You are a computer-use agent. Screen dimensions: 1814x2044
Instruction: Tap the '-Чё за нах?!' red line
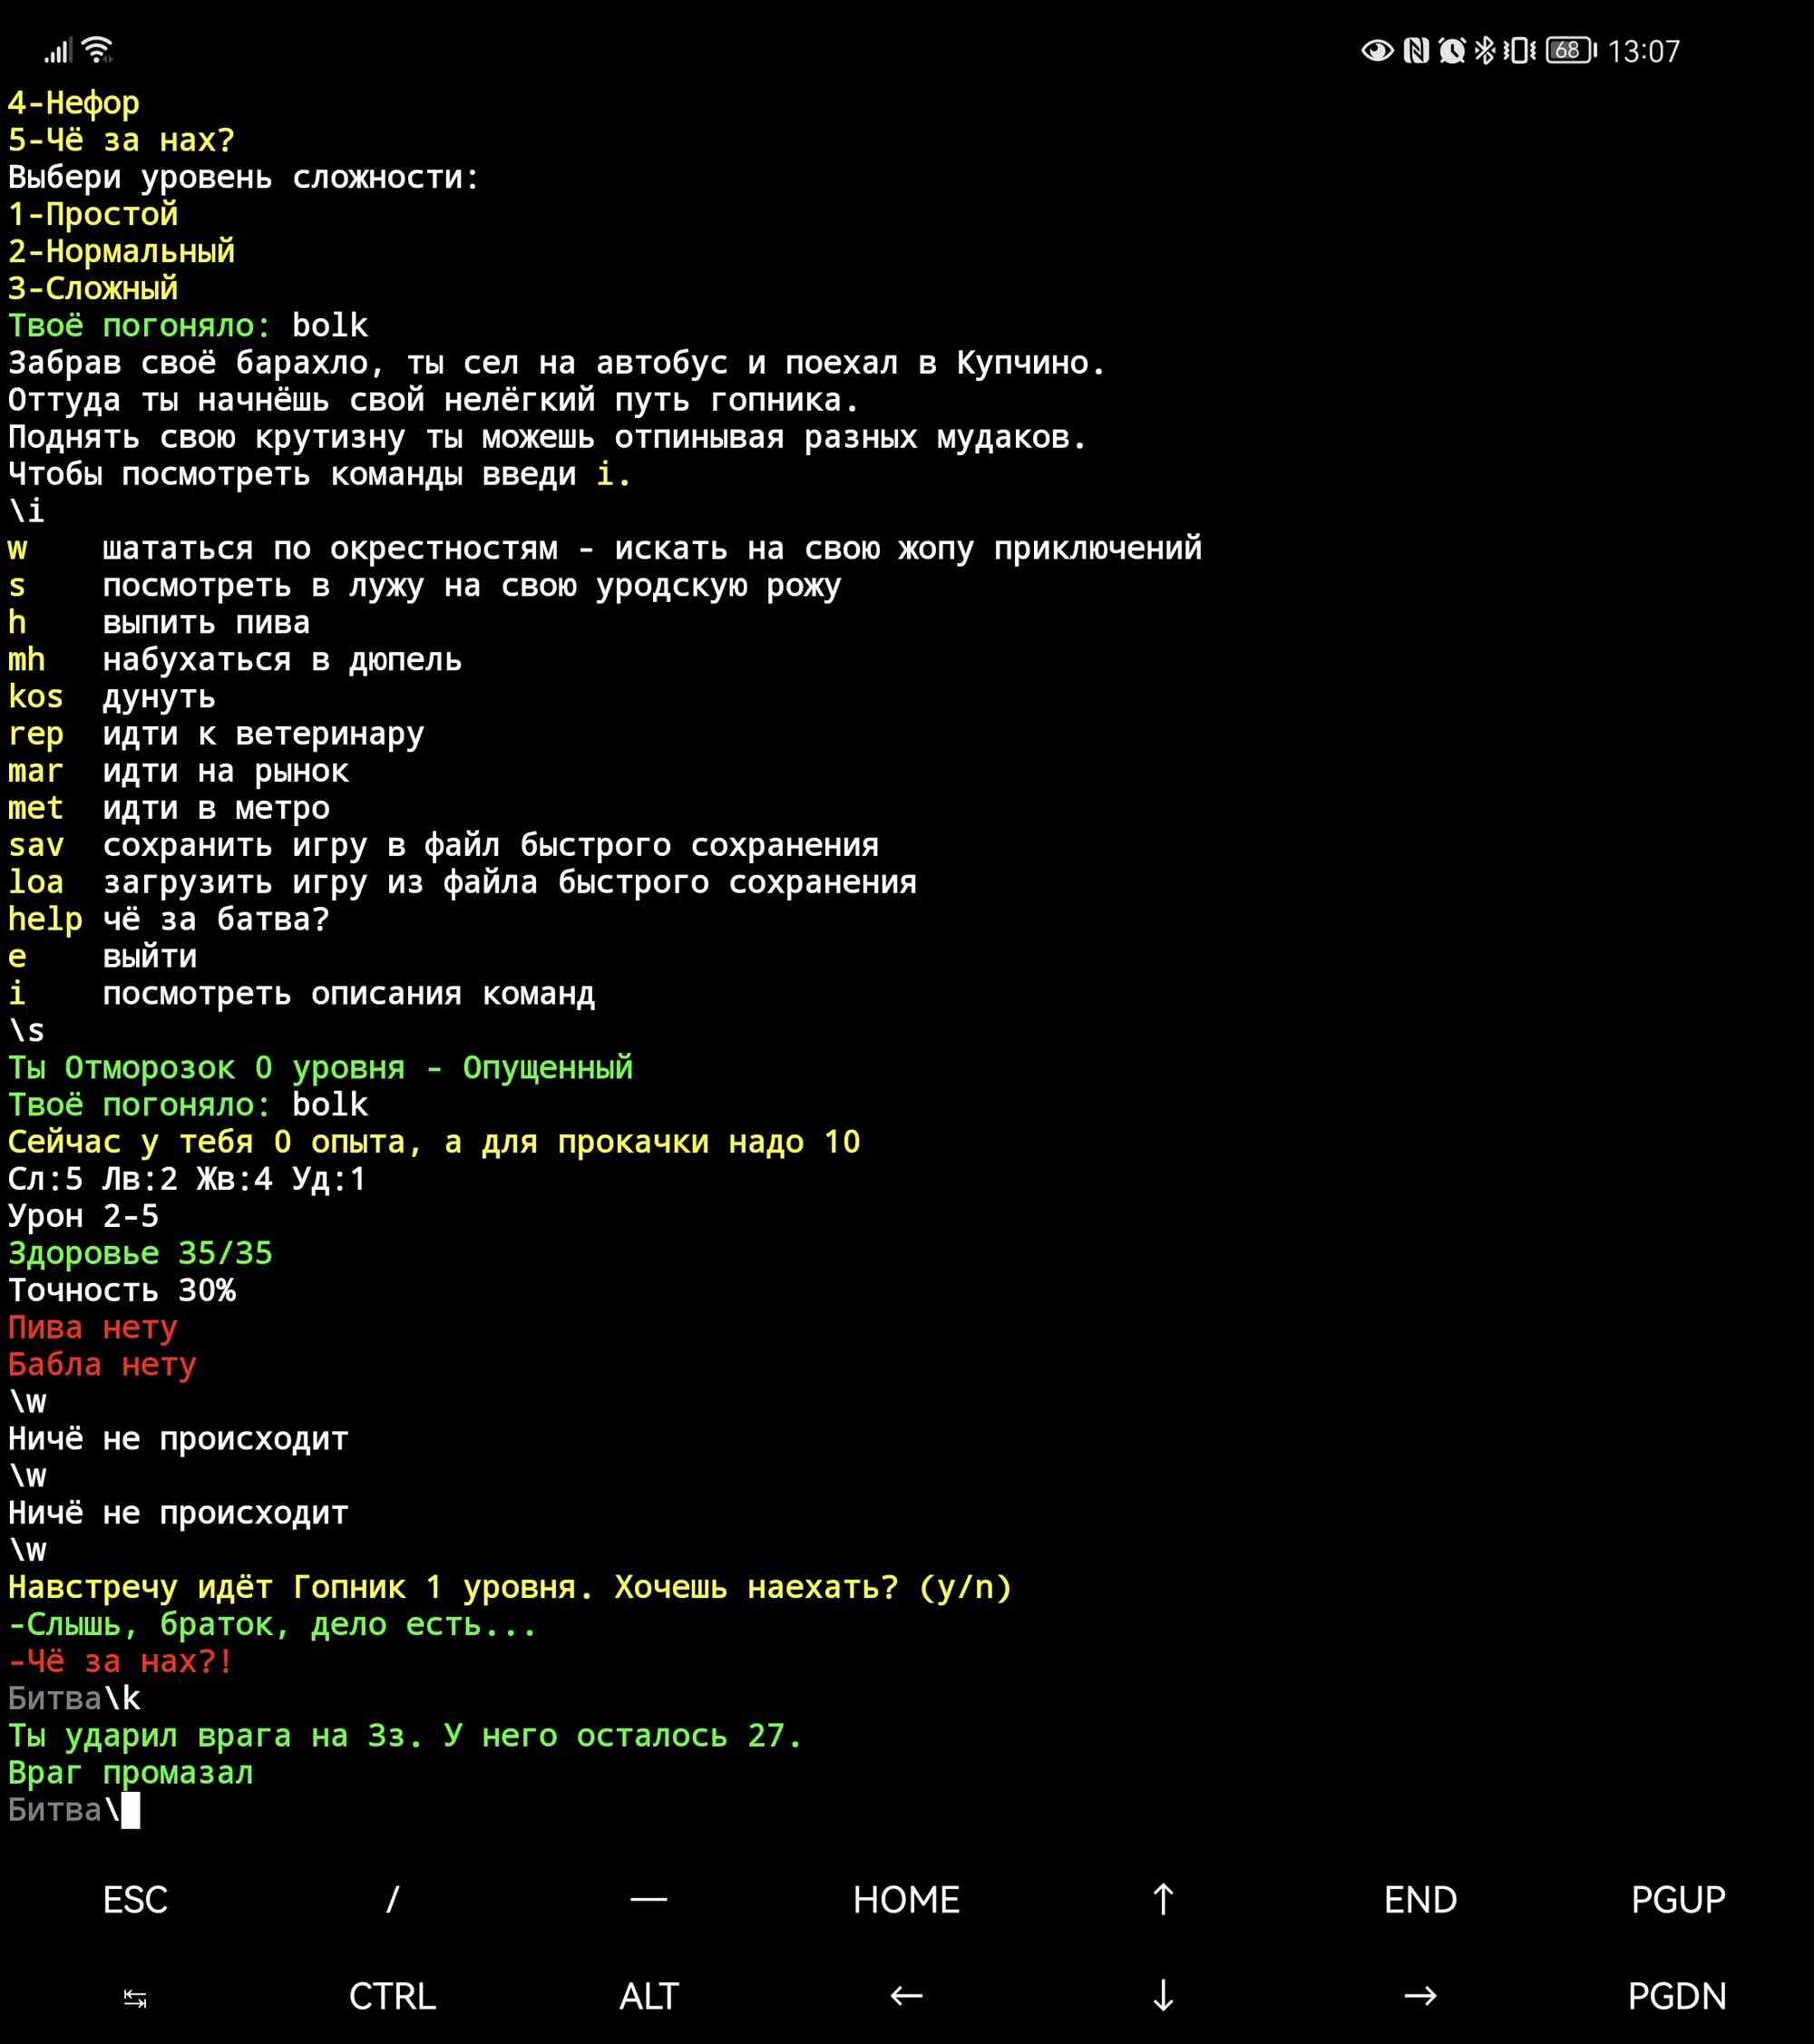click(121, 1661)
